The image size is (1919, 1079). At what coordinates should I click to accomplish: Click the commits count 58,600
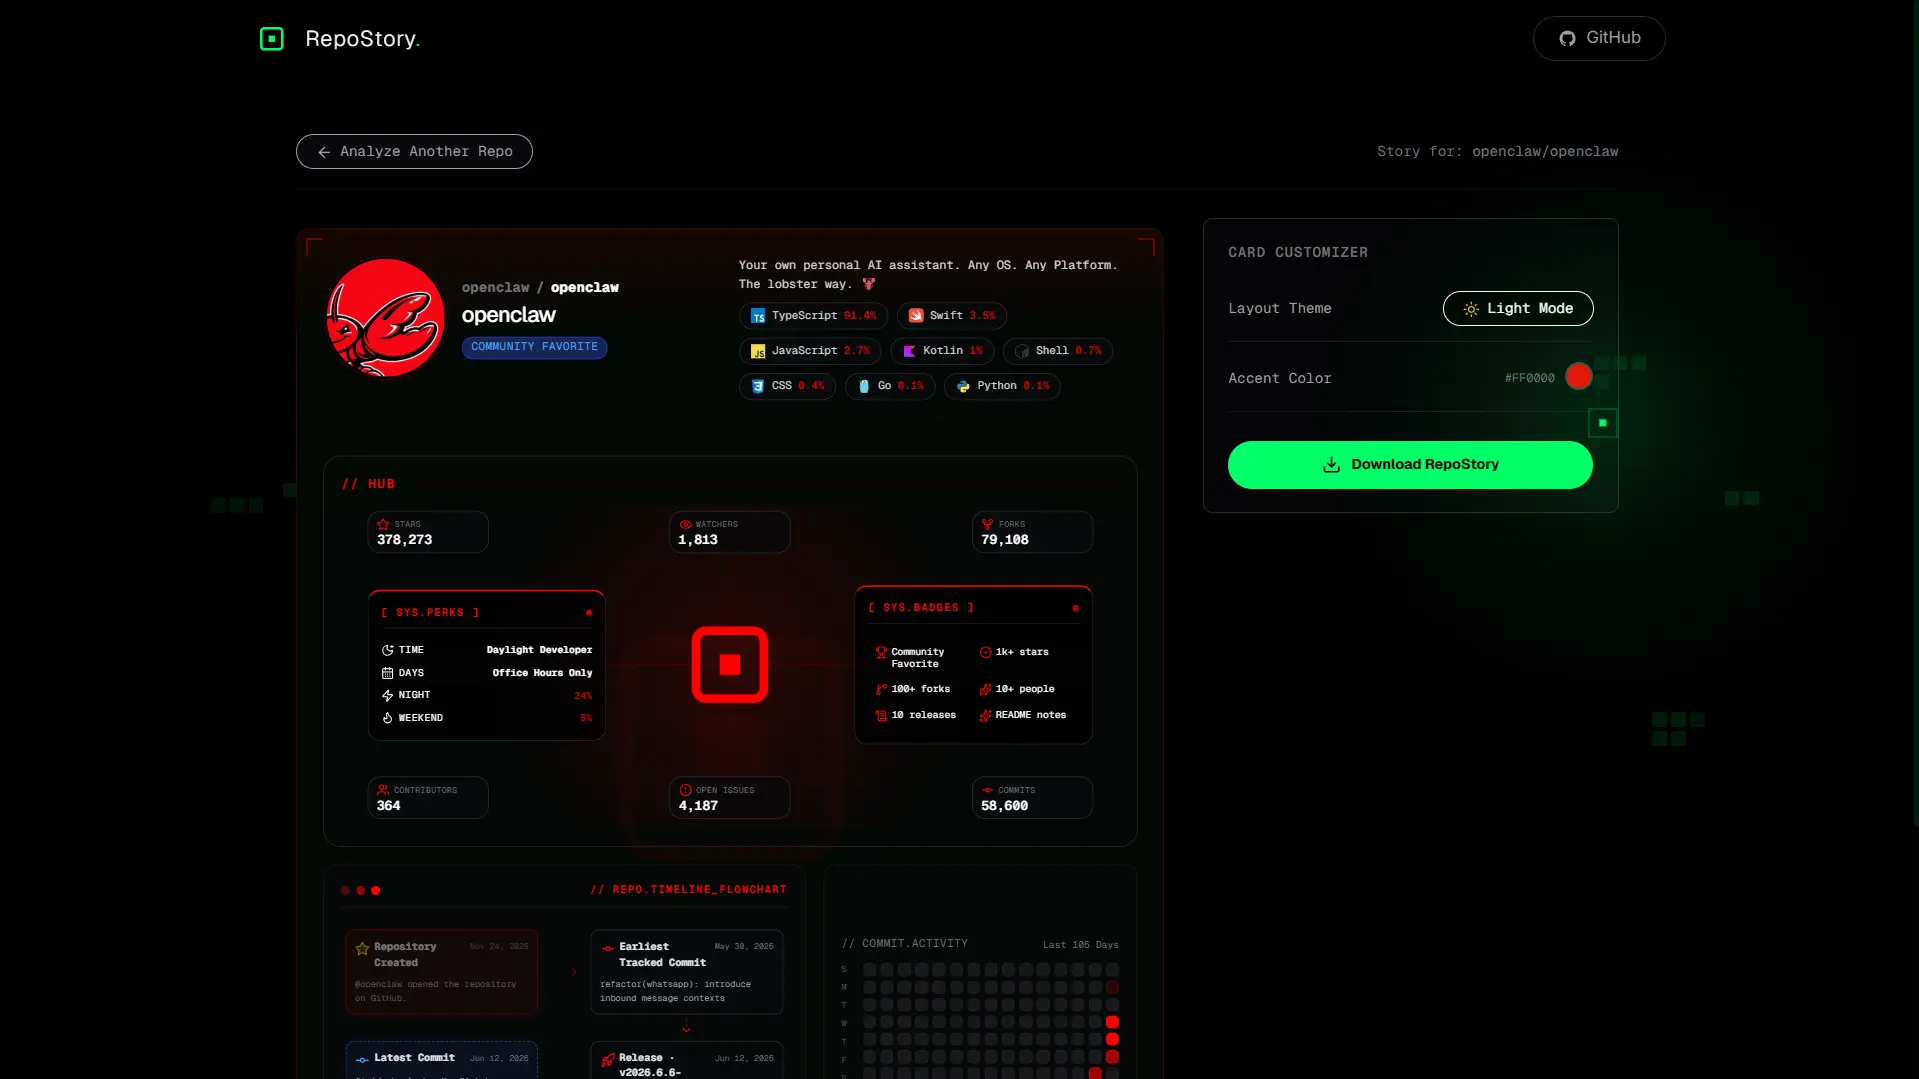coord(1004,806)
